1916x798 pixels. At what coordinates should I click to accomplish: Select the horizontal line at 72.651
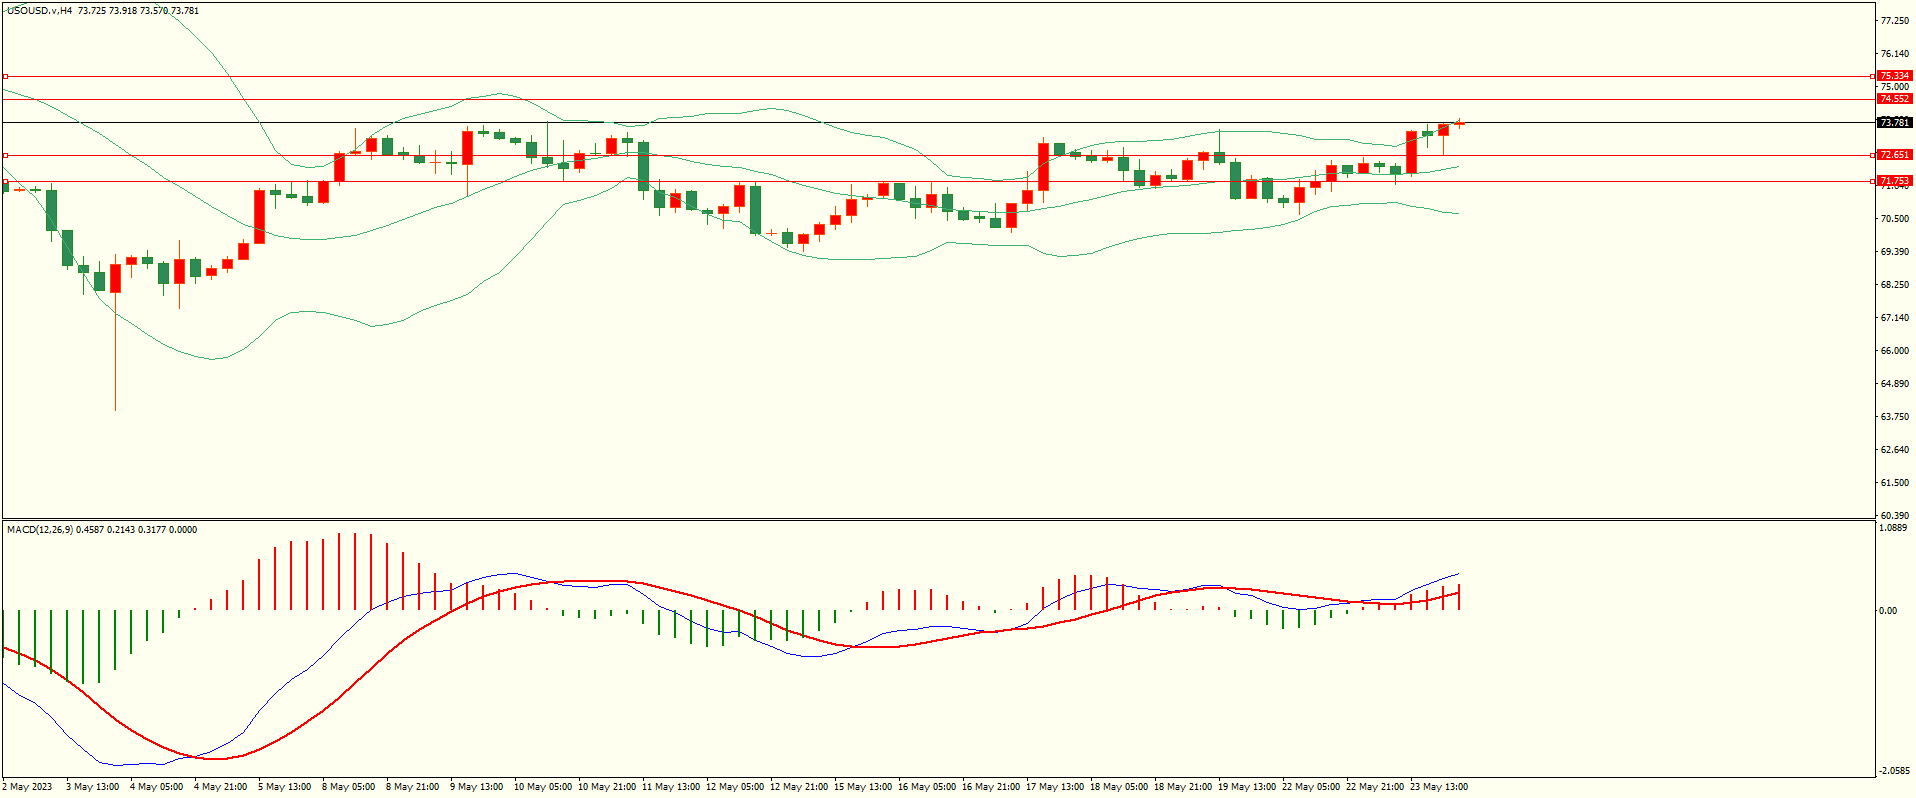coord(938,155)
